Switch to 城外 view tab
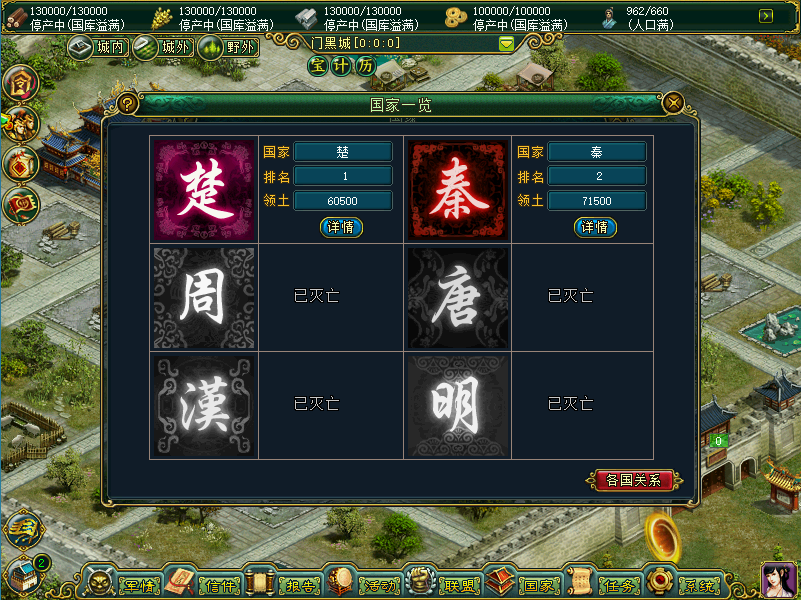Viewport: 801px width, 600px height. [x=163, y=48]
